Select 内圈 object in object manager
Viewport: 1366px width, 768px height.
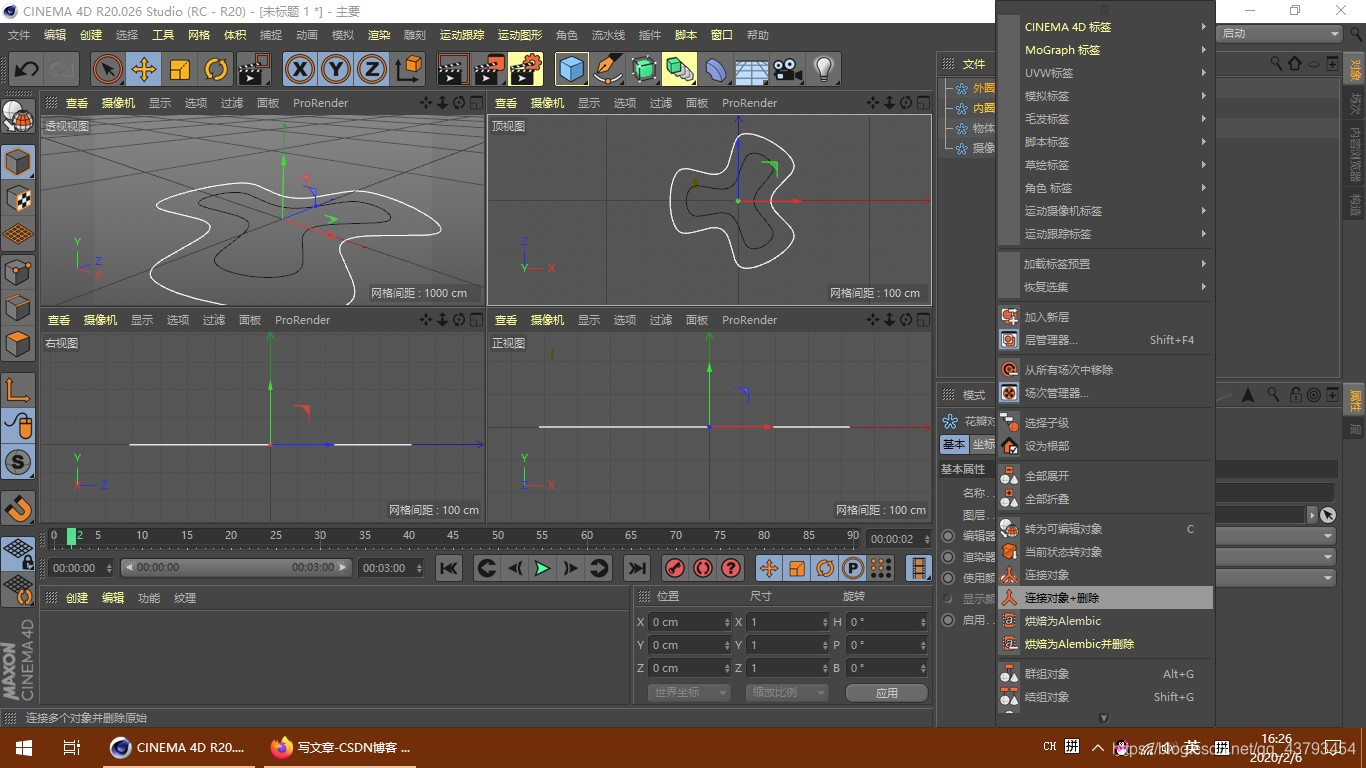[983, 108]
